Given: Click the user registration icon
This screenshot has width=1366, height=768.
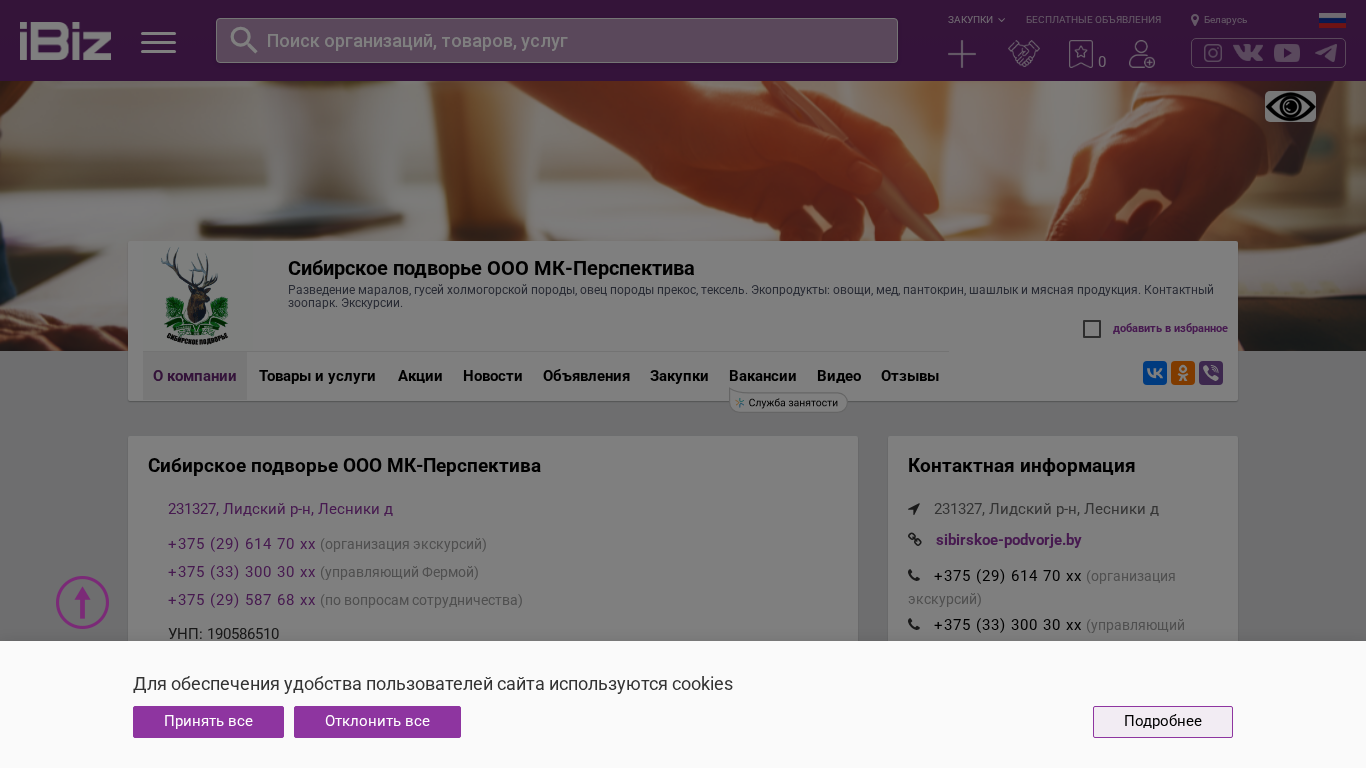Looking at the screenshot, I should (x=1142, y=54).
